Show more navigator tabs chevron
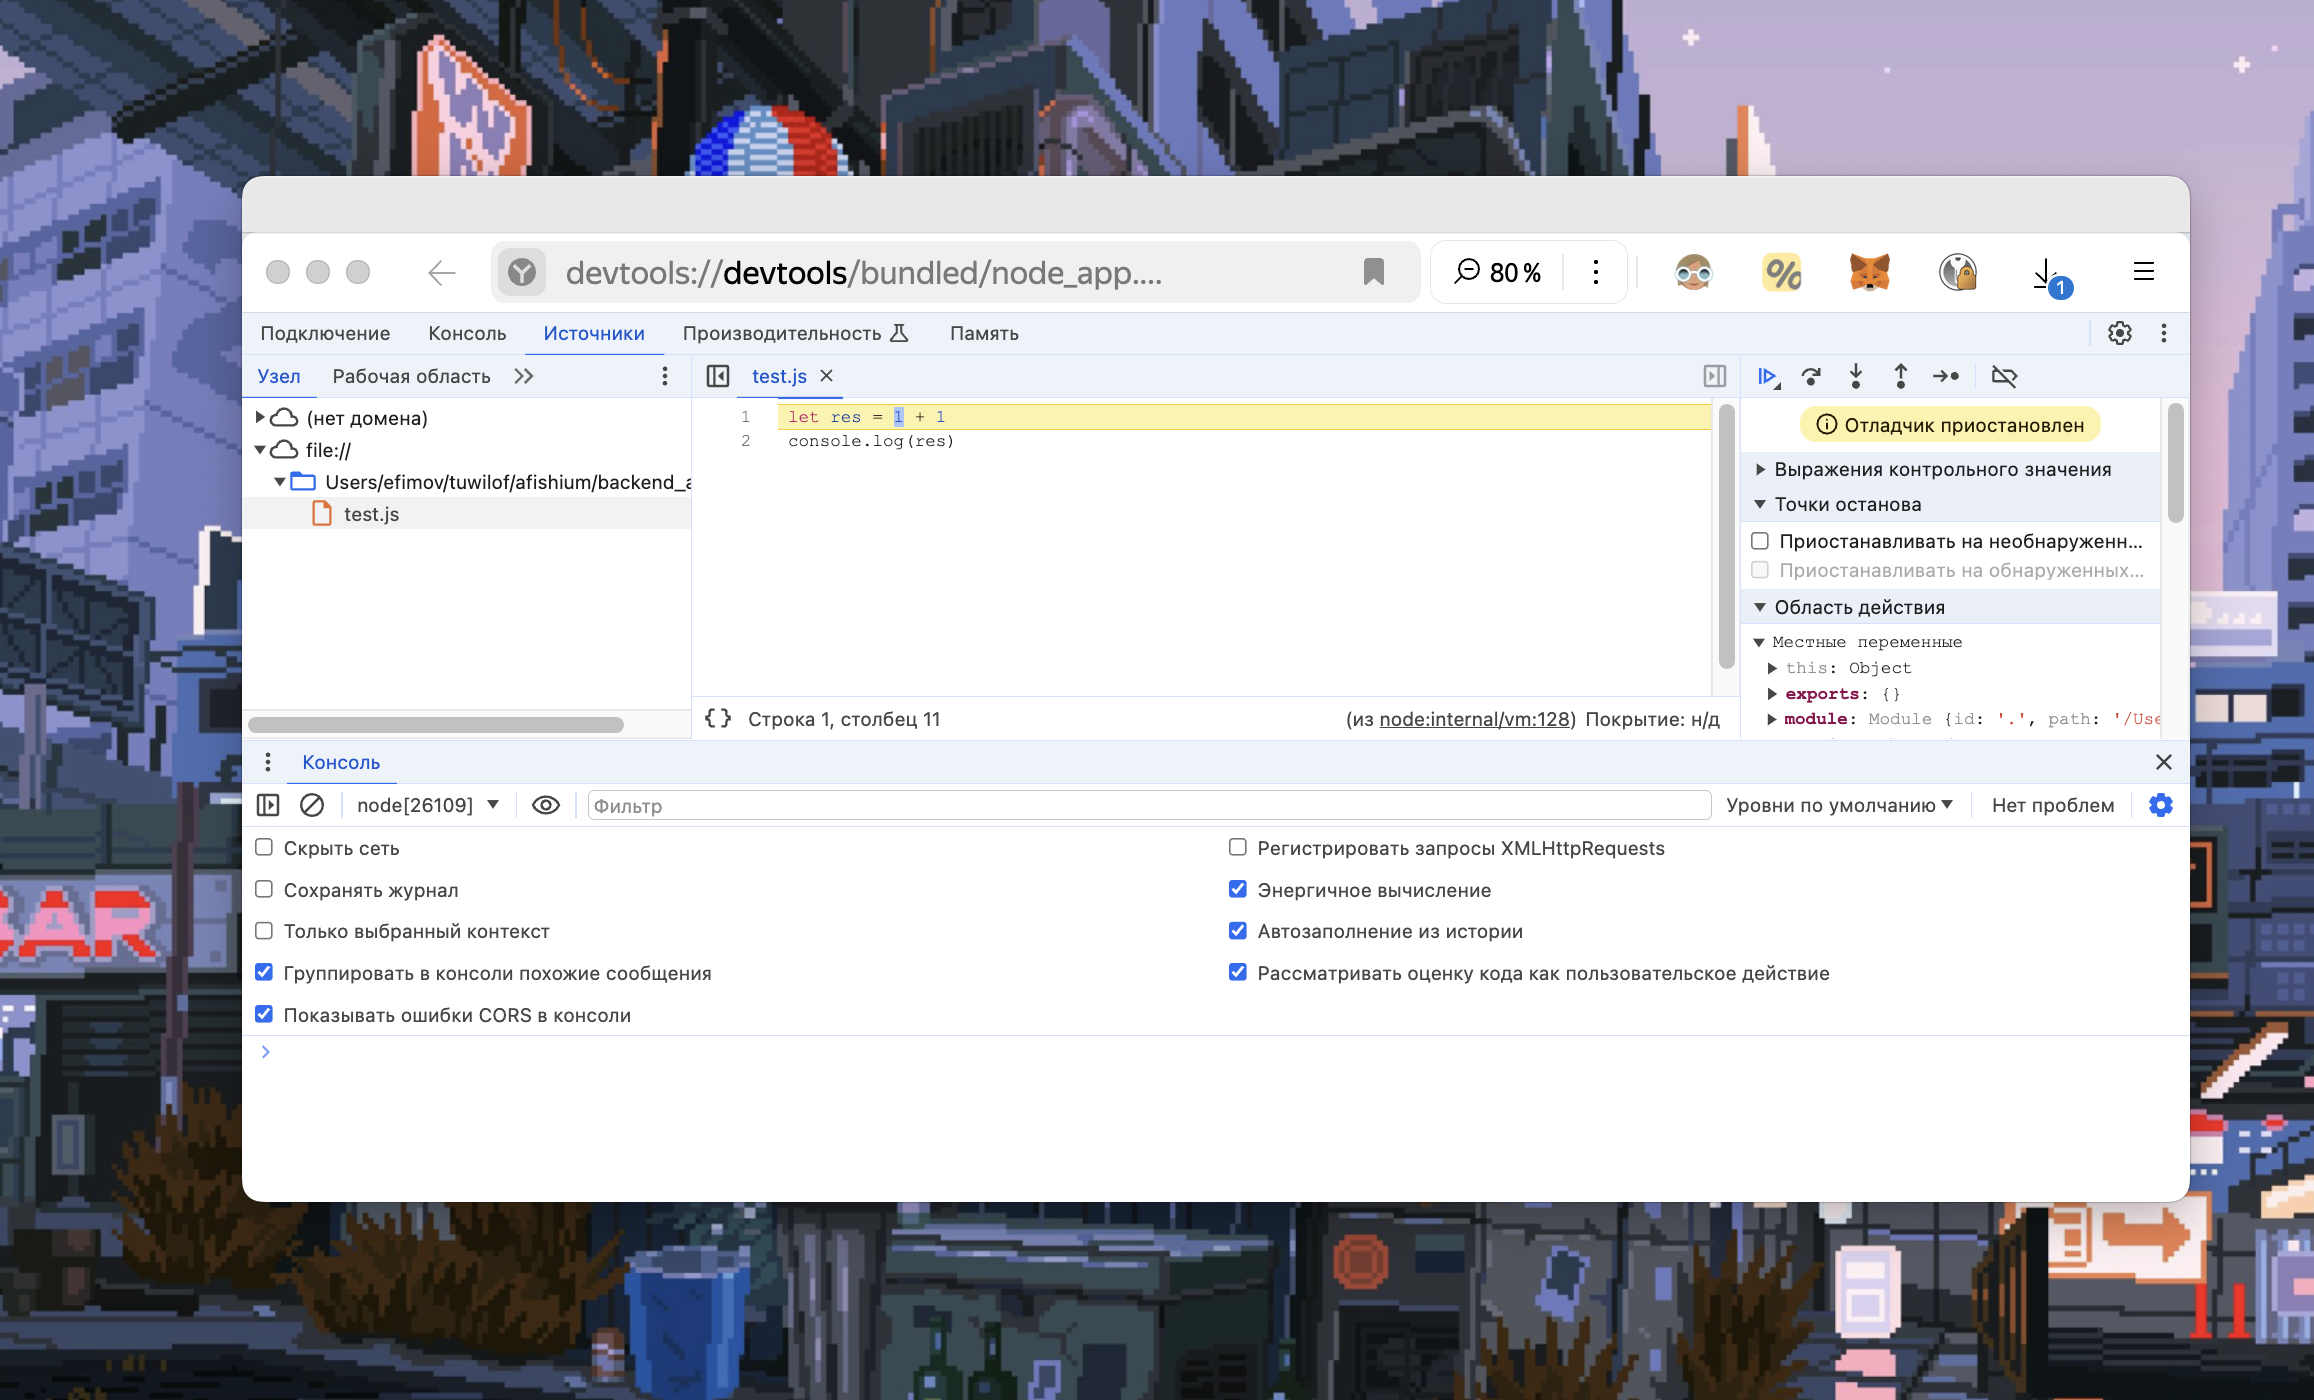The height and width of the screenshot is (1400, 2314). [x=524, y=376]
